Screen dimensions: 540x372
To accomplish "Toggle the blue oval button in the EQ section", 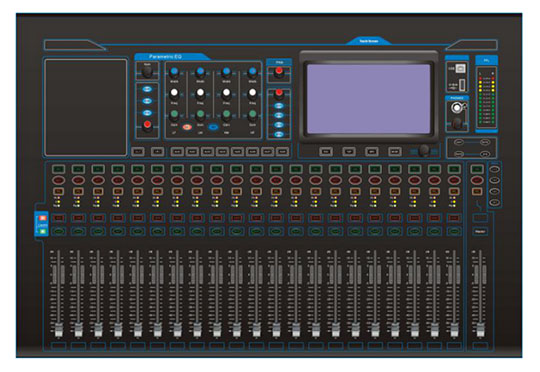I will 213,127.
